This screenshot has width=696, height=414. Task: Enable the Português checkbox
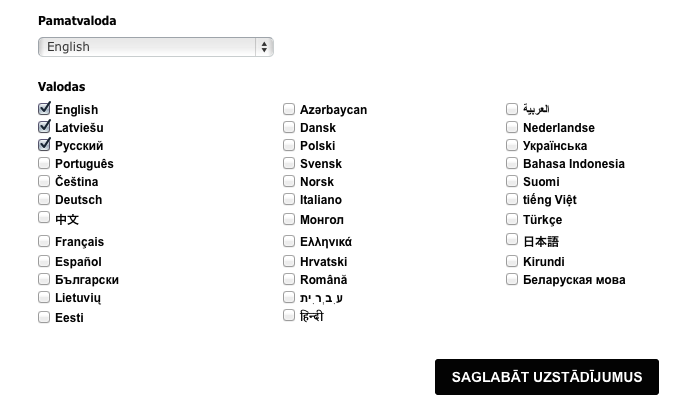point(44,163)
